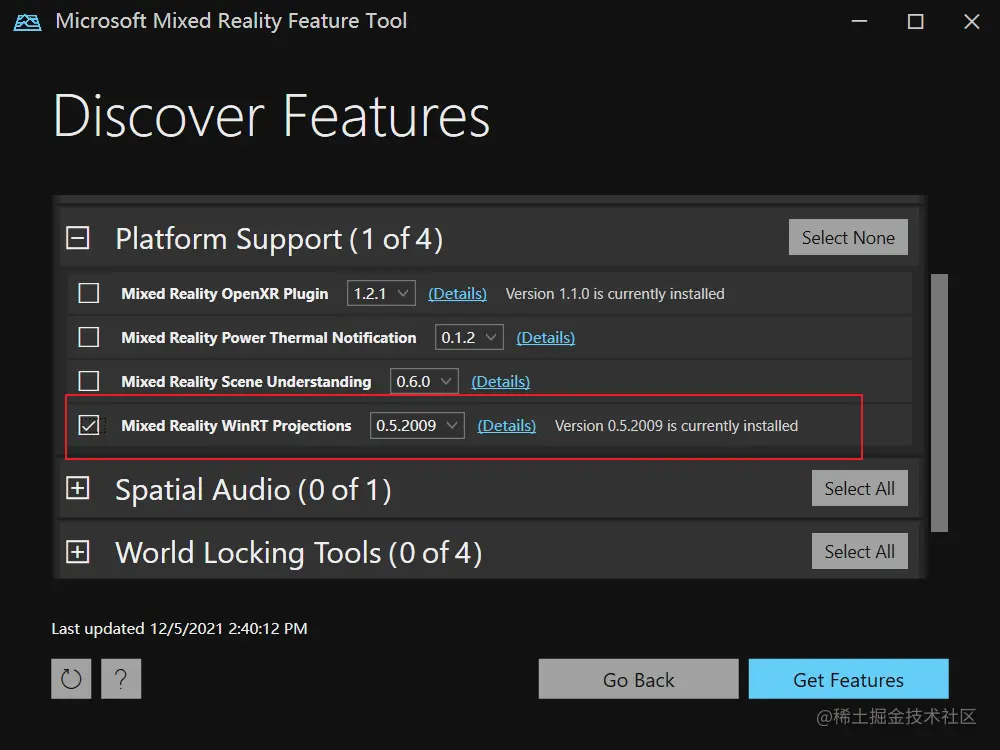Expand the World Locking Tools section
Screen dimensions: 1000x750
(78, 552)
